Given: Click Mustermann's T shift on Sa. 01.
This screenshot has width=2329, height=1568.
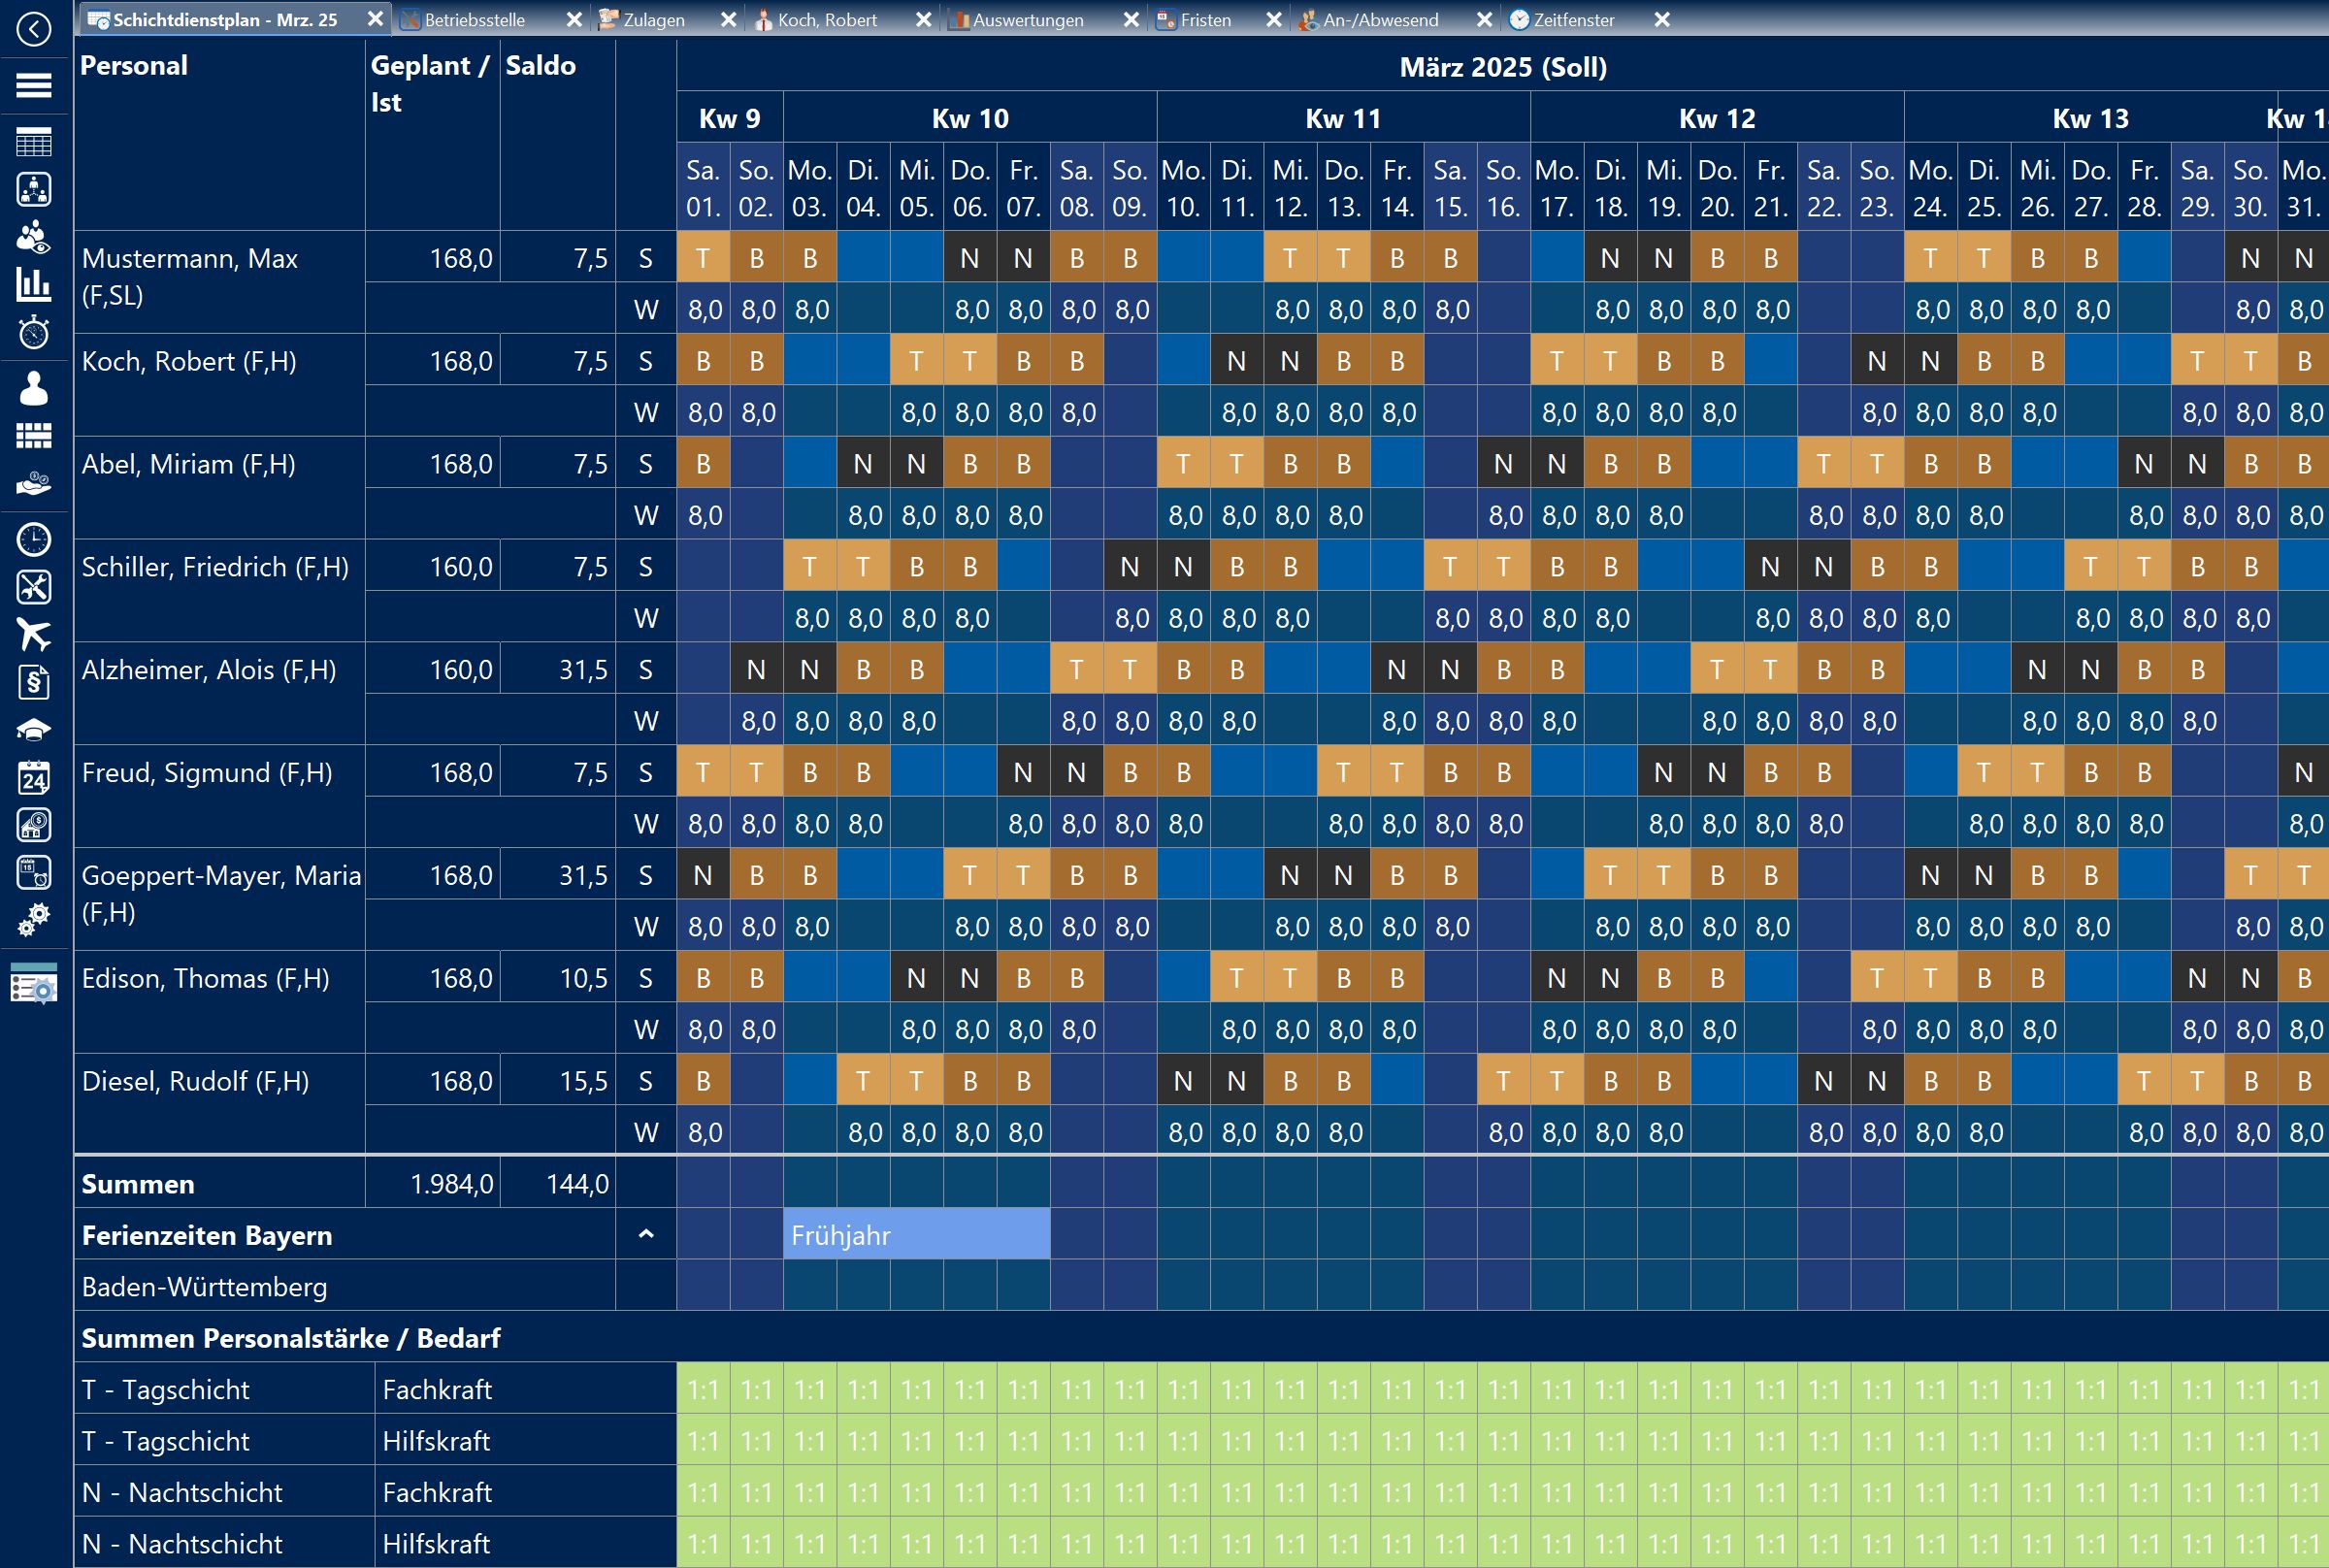Looking at the screenshot, I should pos(703,258).
